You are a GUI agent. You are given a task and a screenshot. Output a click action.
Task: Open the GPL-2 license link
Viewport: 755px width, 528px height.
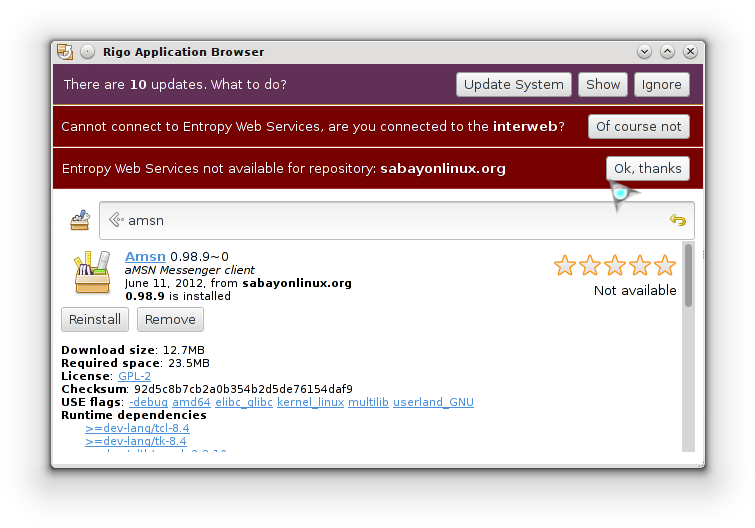point(134,376)
